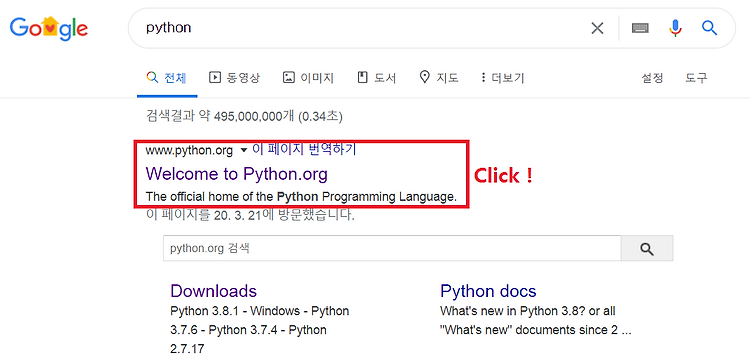Click the Google logo
The image size is (750, 363).
tap(49, 28)
